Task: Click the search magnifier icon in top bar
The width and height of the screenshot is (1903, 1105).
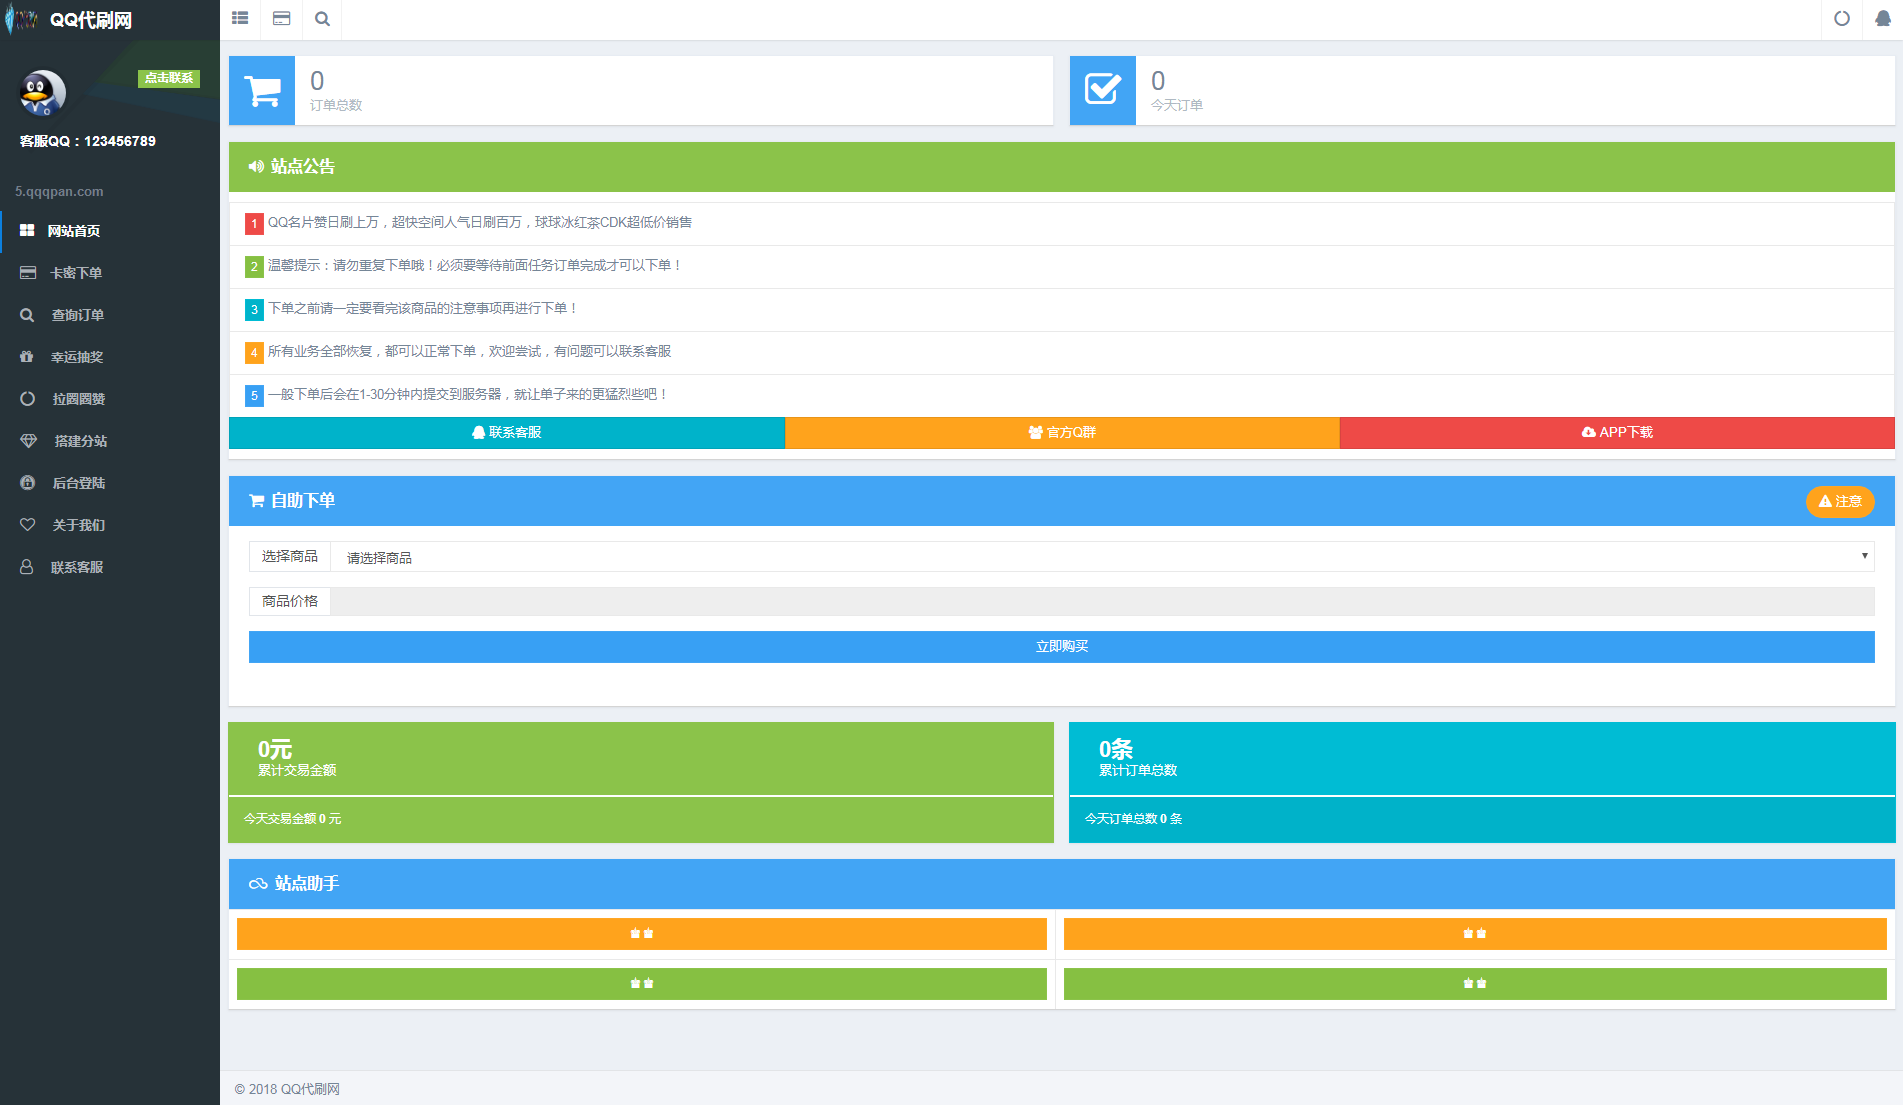Action: 322,19
